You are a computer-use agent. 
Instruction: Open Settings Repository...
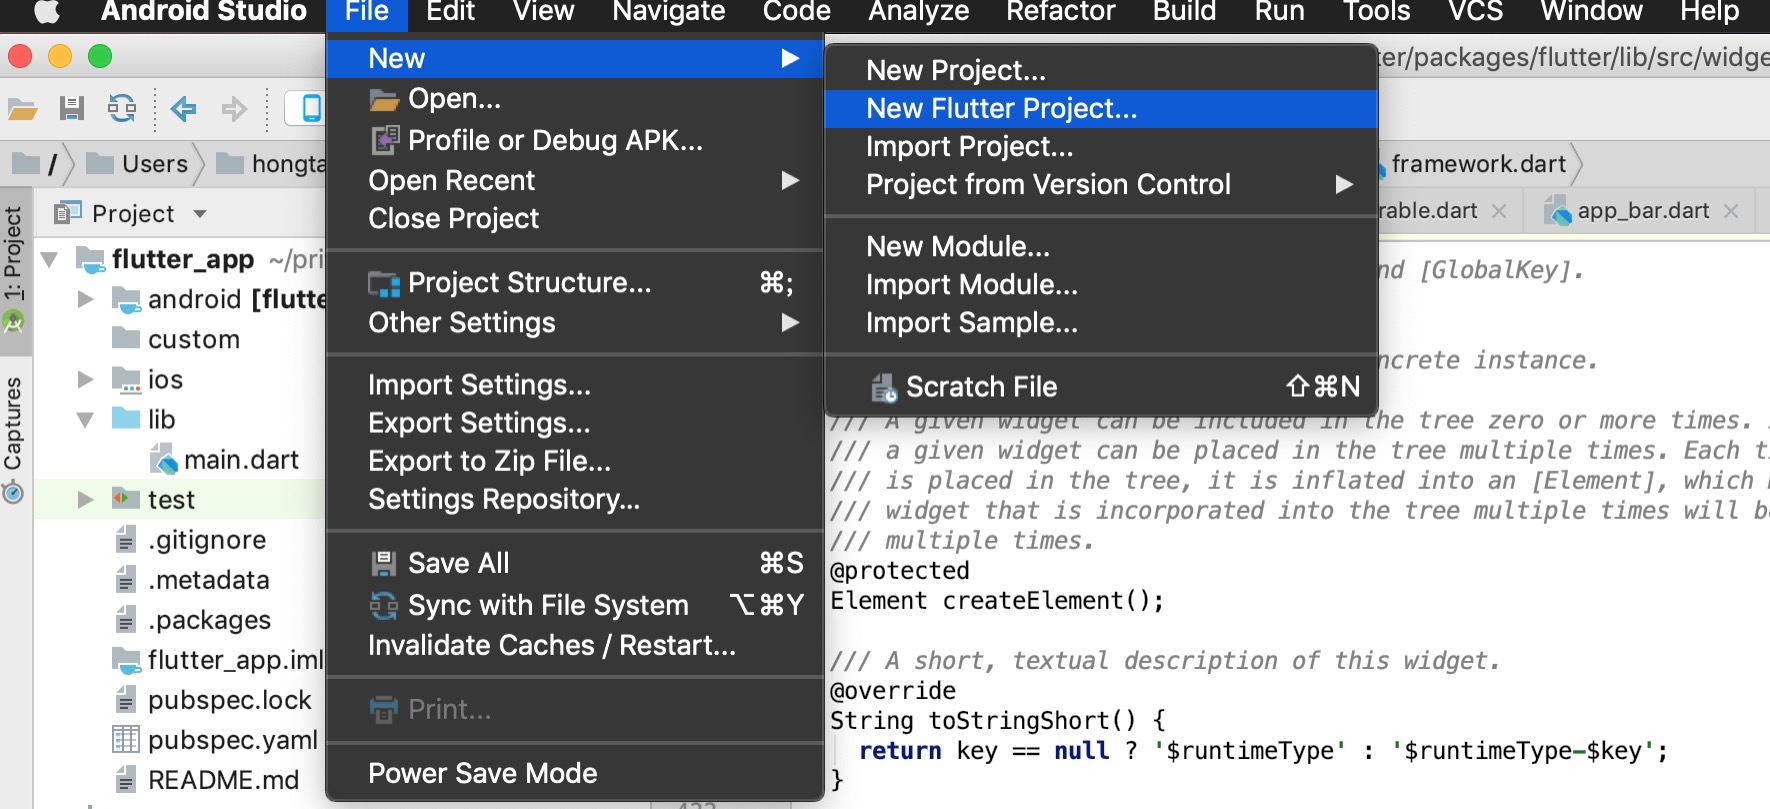[575, 499]
